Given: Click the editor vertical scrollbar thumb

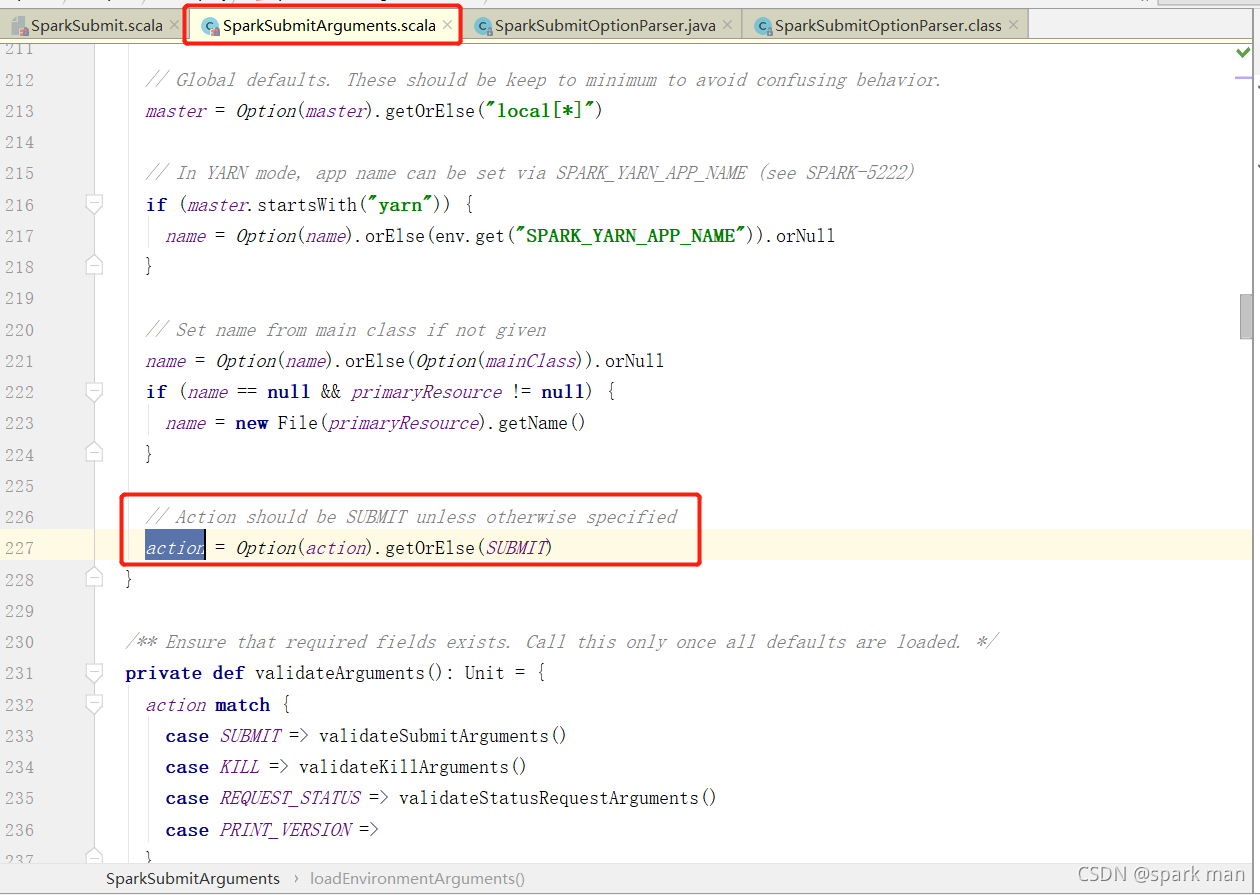Looking at the screenshot, I should (1246, 317).
